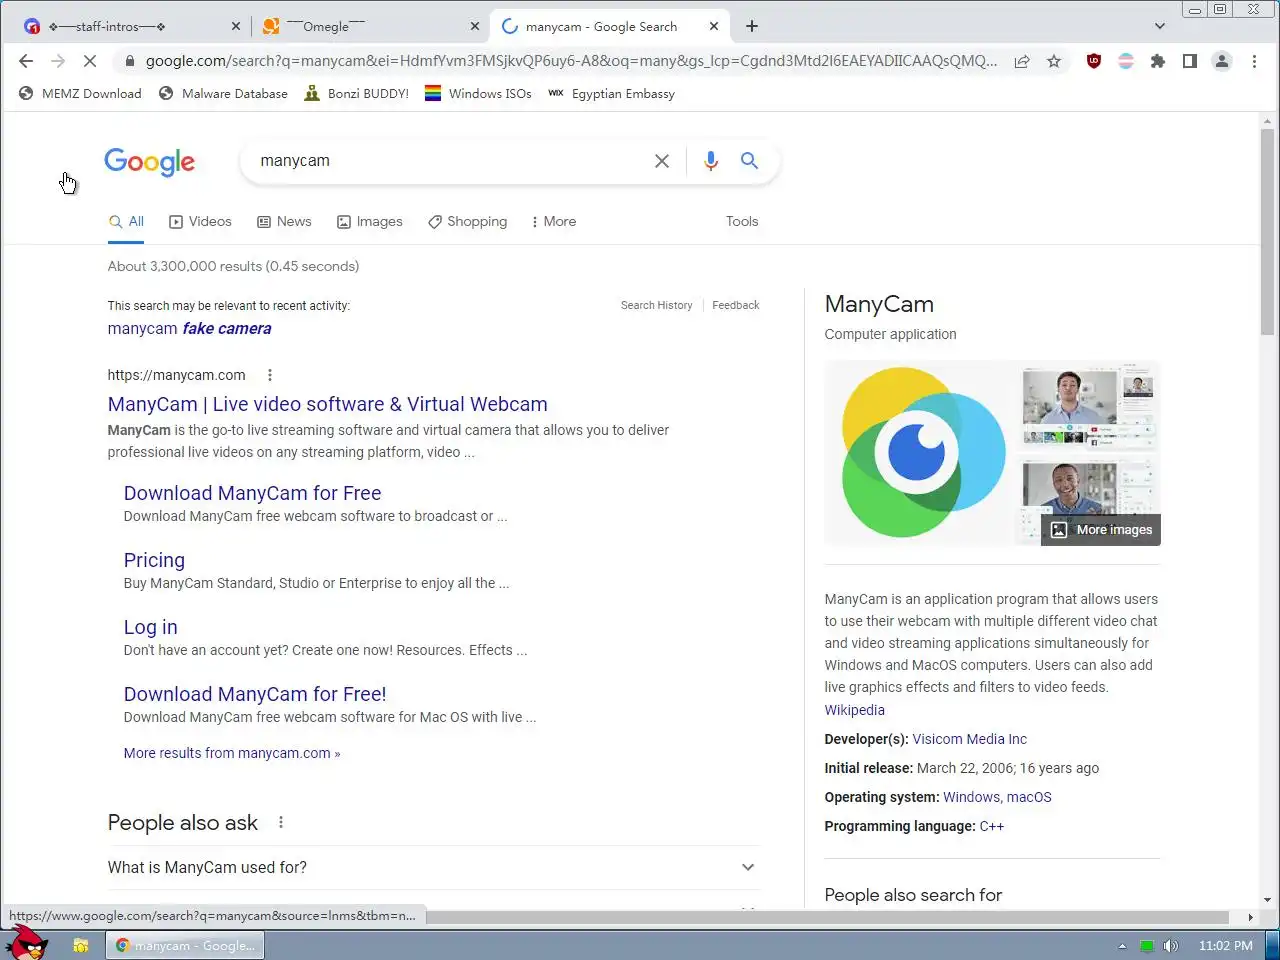Submit search with magnifier icon
The height and width of the screenshot is (960, 1280).
tap(749, 161)
